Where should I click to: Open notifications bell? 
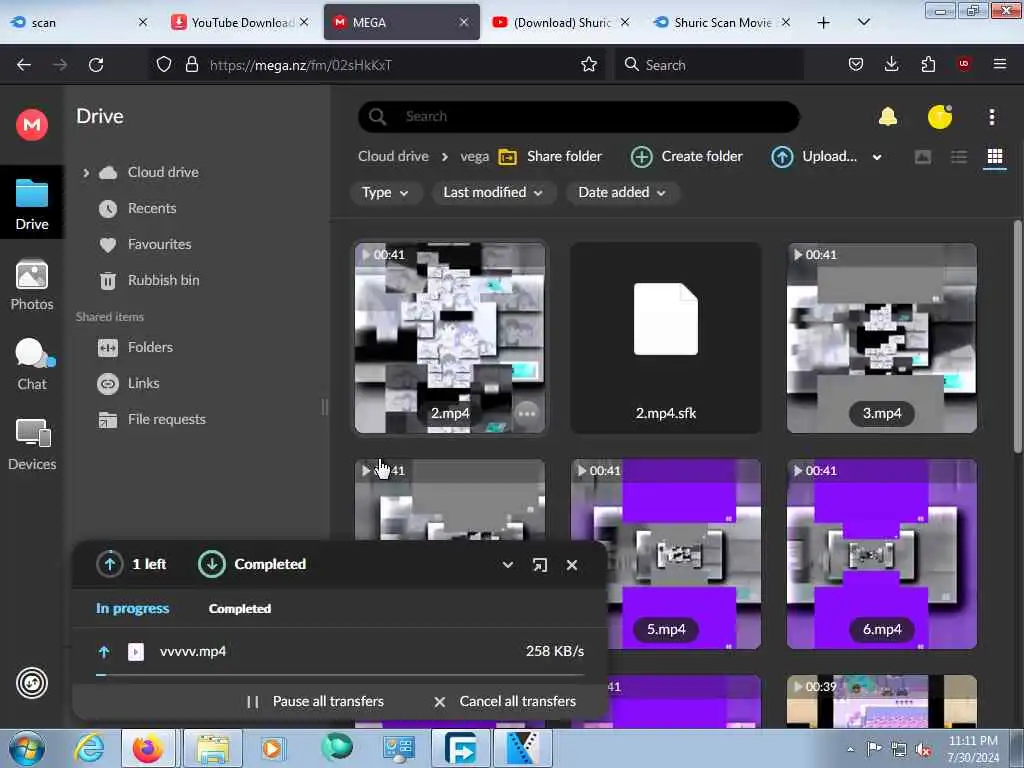click(888, 117)
